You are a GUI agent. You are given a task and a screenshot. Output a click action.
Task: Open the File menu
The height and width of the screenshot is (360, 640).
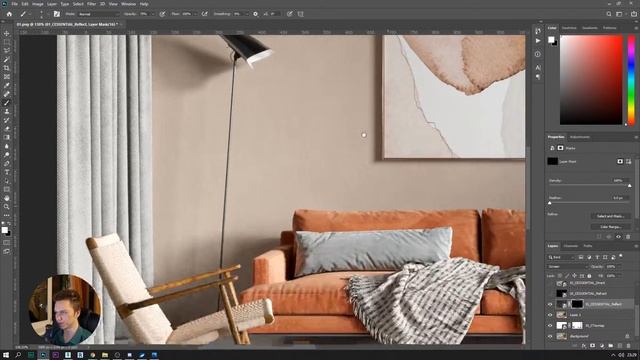[14, 4]
